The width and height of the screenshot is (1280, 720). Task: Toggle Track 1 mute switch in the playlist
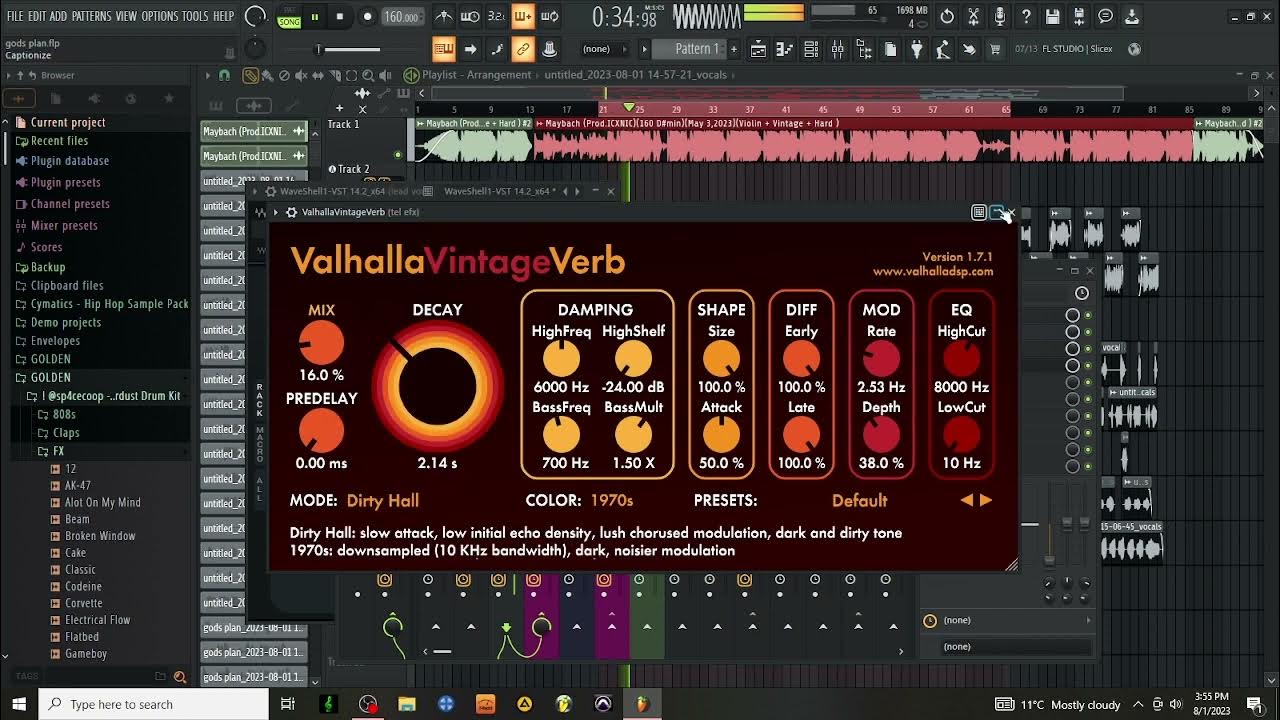[398, 155]
